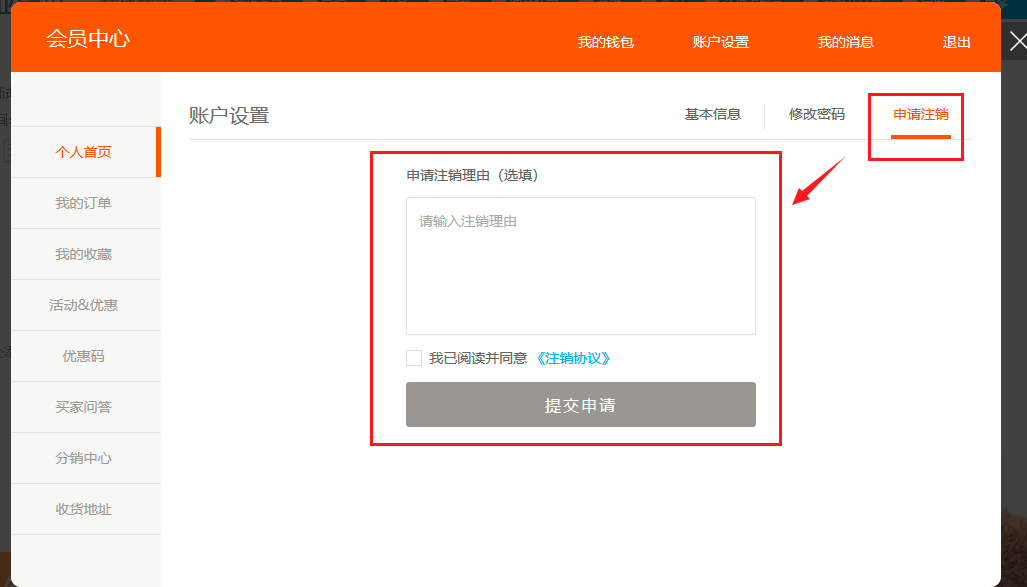Select 收货地址 in the sidebar
This screenshot has height=587, width=1027.
pos(83,509)
